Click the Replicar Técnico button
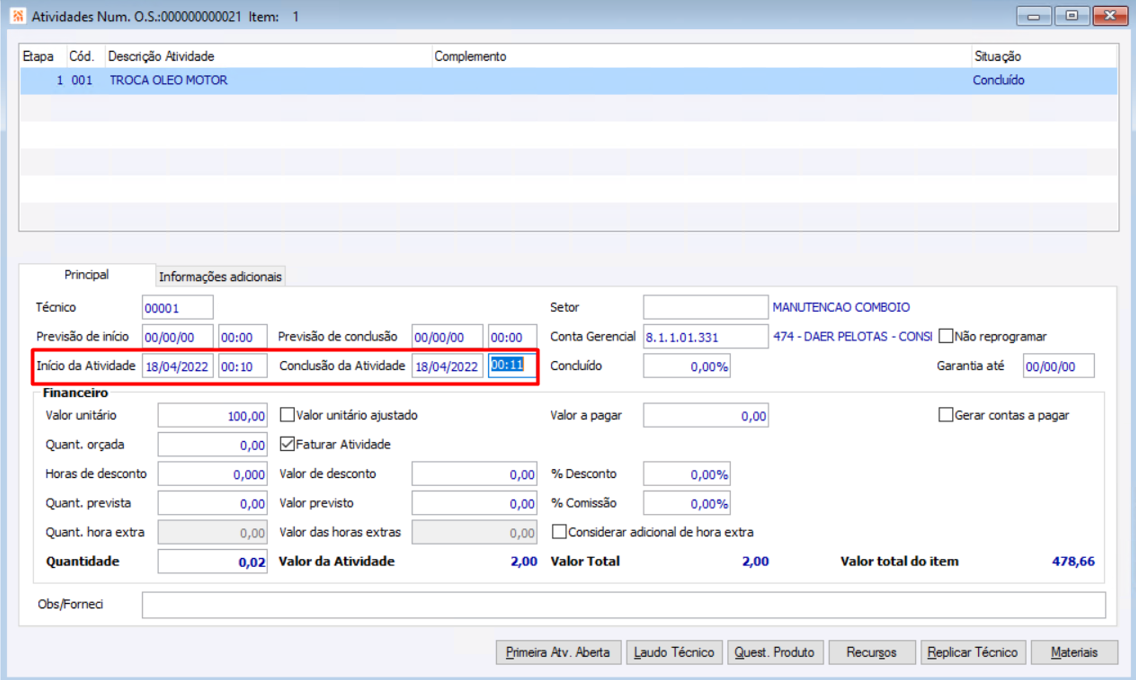Viewport: 1136px width, 680px height. [972, 652]
